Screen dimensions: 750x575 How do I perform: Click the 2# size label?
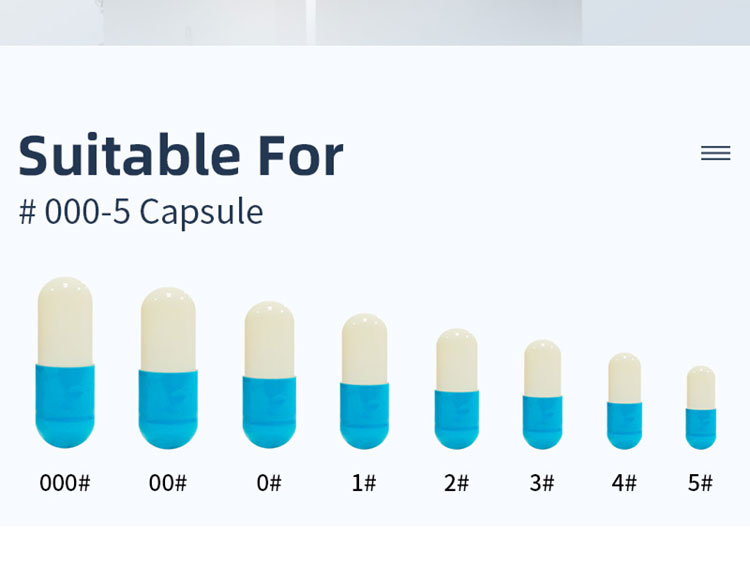click(x=456, y=483)
